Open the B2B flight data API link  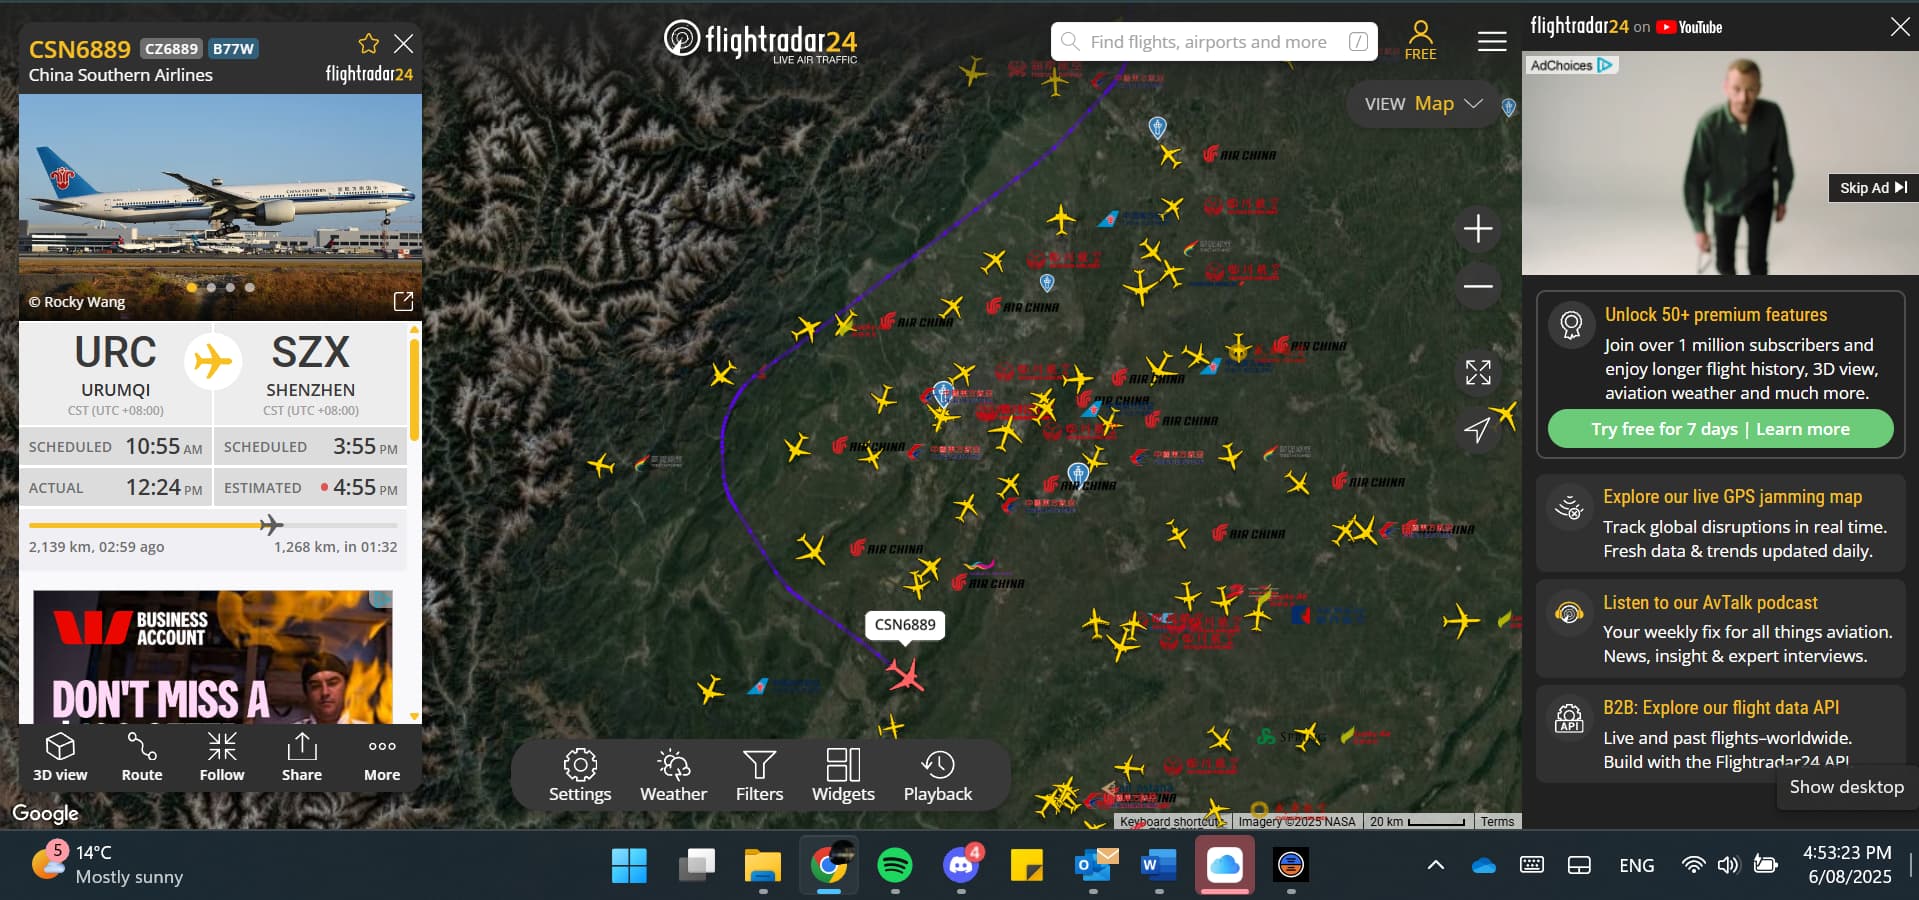tap(1721, 708)
